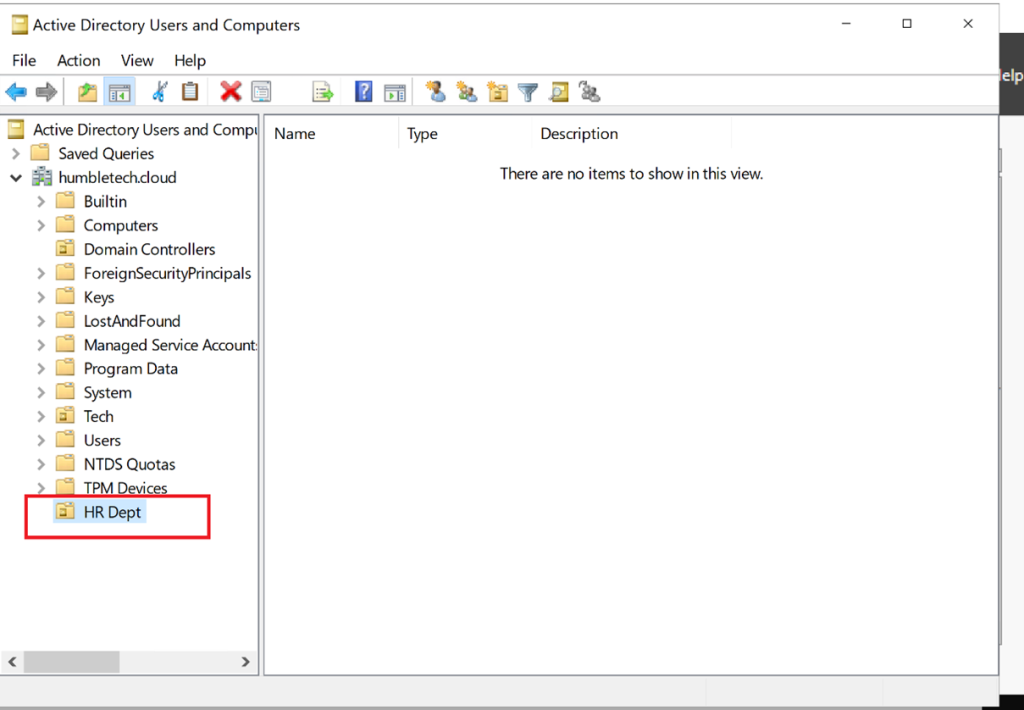The image size is (1024, 710).
Task: Toggle the Show/Hide Console Tree button
Action: (x=120, y=93)
